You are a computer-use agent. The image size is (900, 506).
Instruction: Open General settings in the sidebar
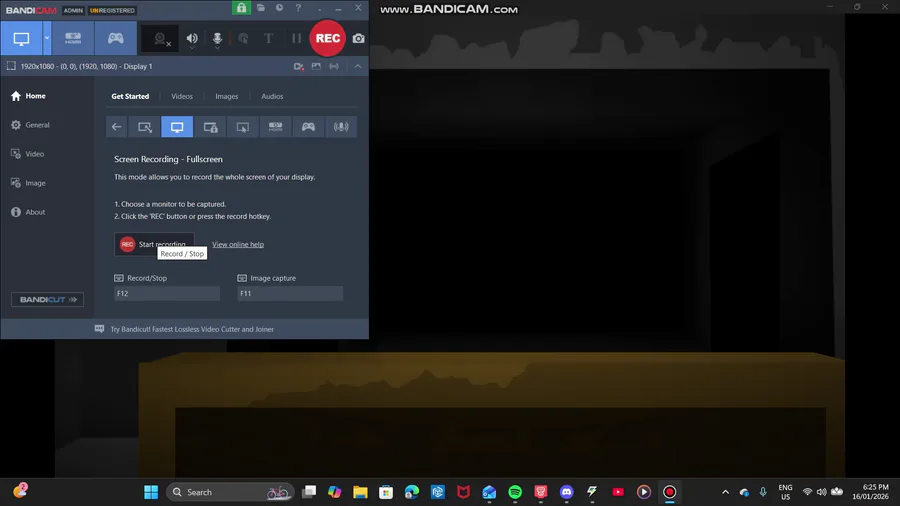point(30,125)
